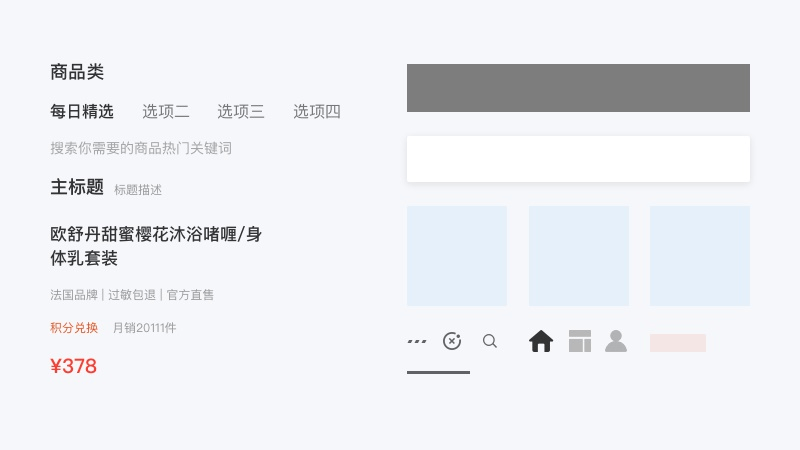Click the magnifying glass search icon
The image size is (800, 450).
490,341
